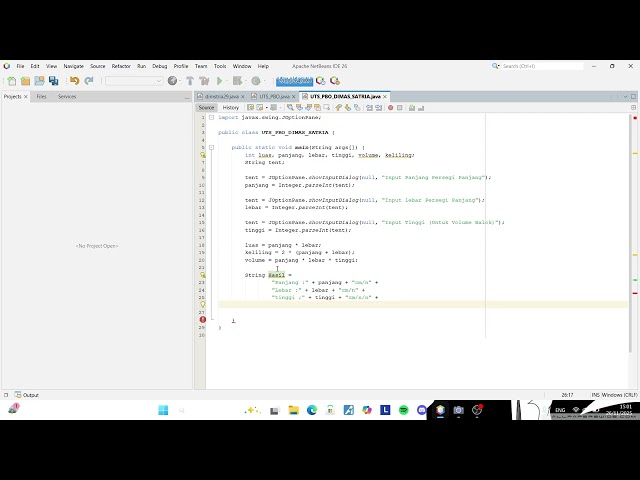This screenshot has height=480, width=640.
Task: Close the UTS_PBO_DIMAS_SATRIA.java tab
Action: click(384, 97)
